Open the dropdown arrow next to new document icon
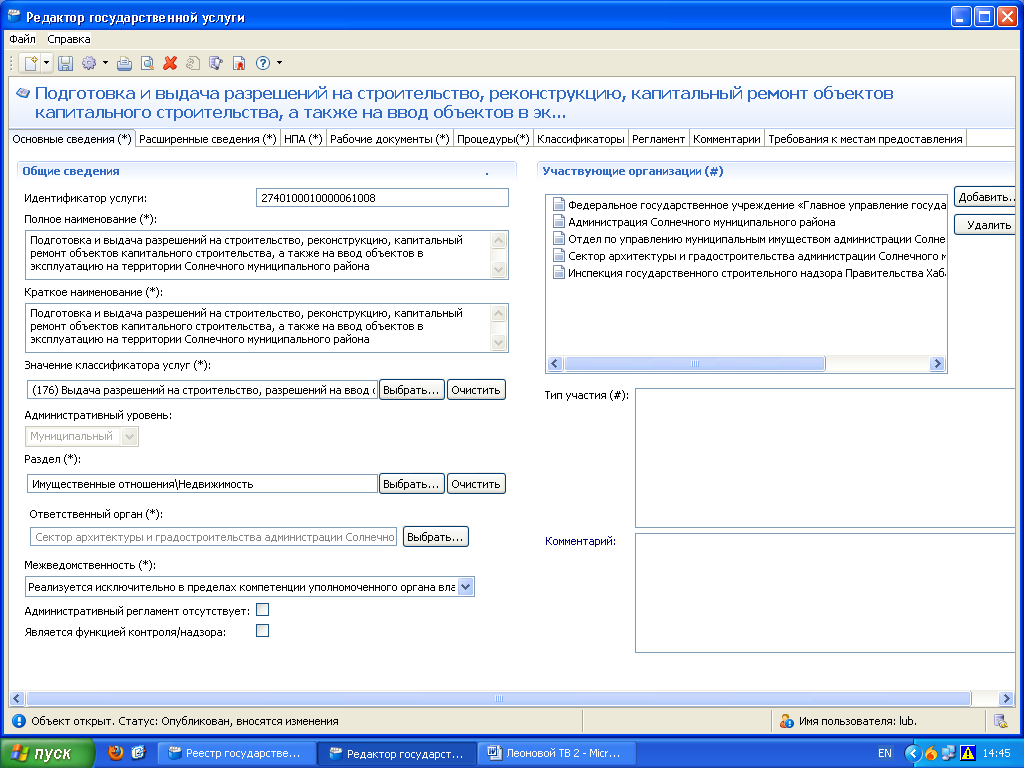 coord(47,63)
